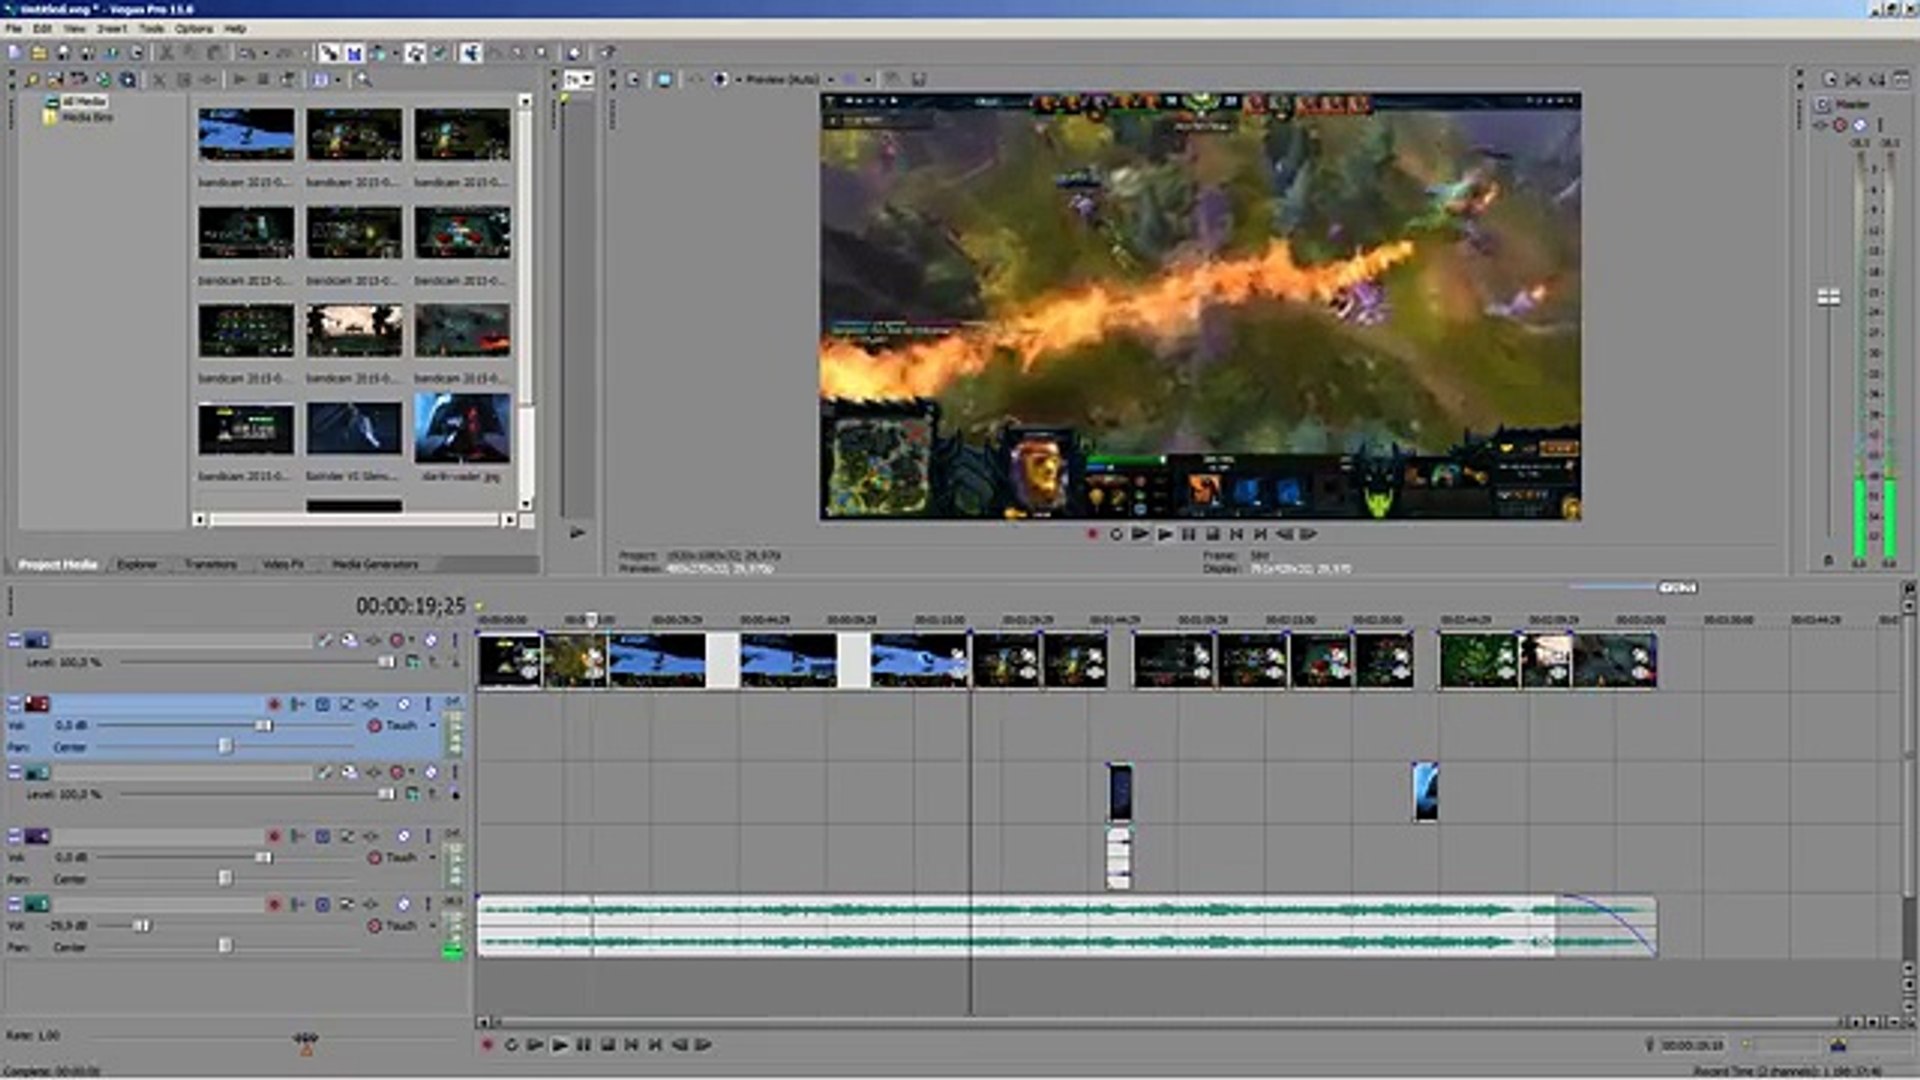The image size is (1920, 1080).
Task: Click the Open project folder icon
Action: point(39,53)
